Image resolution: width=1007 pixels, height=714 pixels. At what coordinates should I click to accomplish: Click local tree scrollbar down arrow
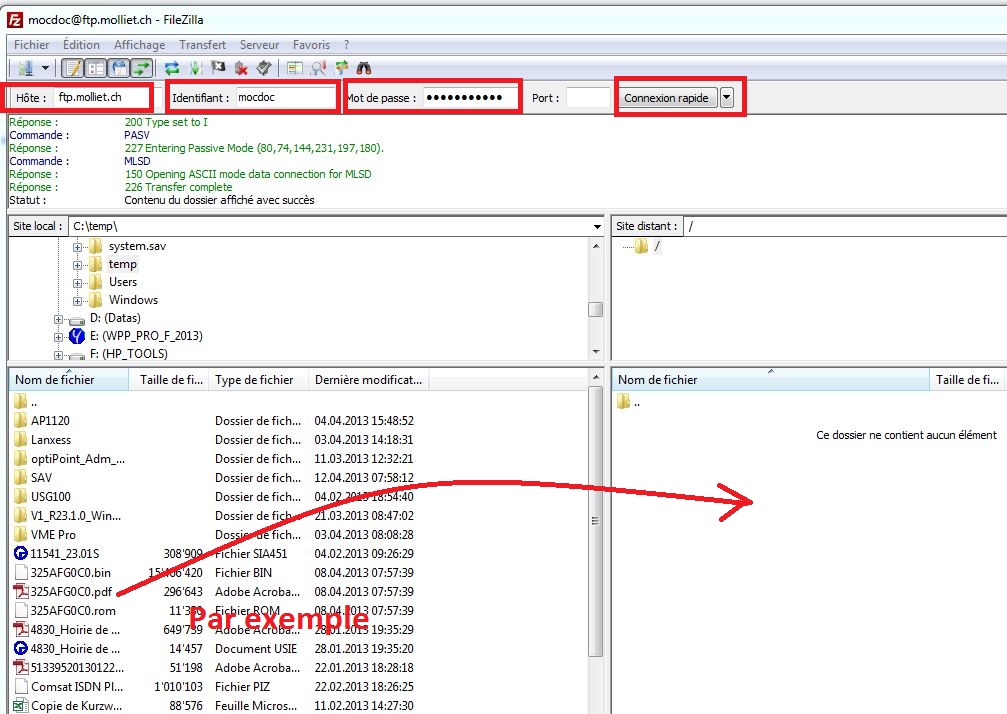pyautogui.click(x=595, y=352)
